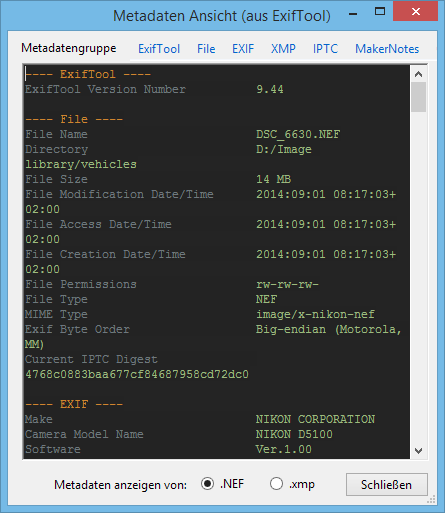Select the .NEF radio button
This screenshot has width=445, height=513.
(x=207, y=484)
